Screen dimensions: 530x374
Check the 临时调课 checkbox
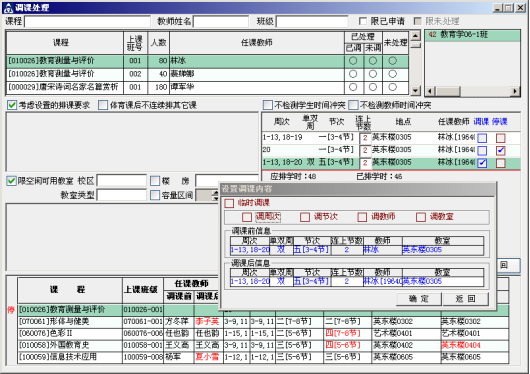[x=229, y=203]
